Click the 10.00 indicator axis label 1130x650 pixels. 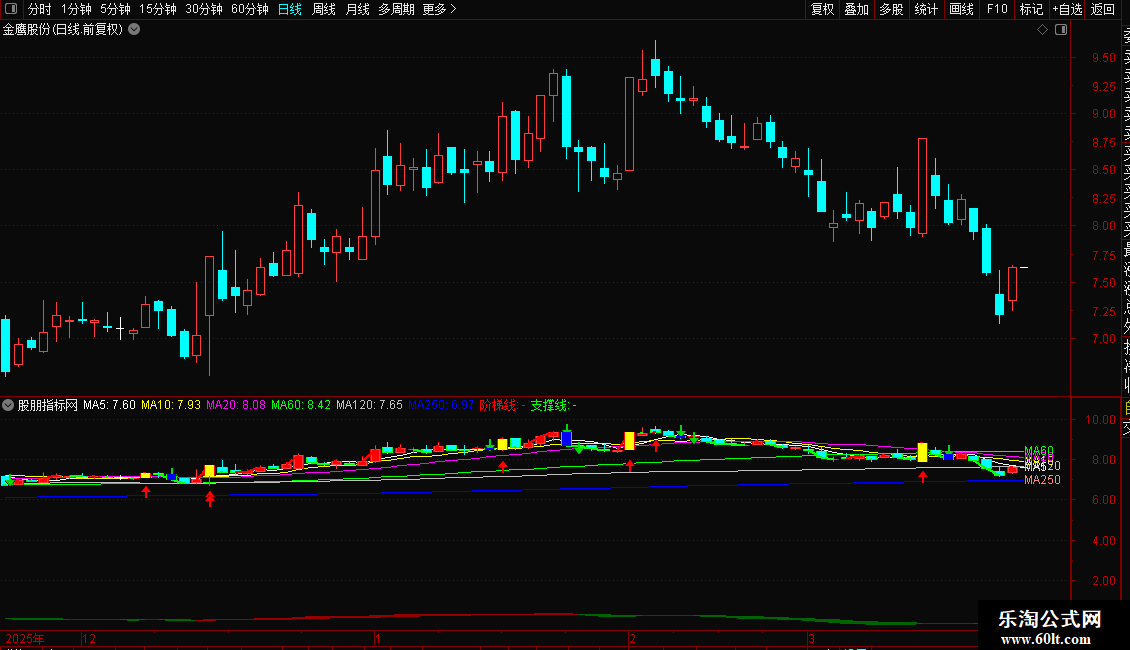click(x=1100, y=419)
